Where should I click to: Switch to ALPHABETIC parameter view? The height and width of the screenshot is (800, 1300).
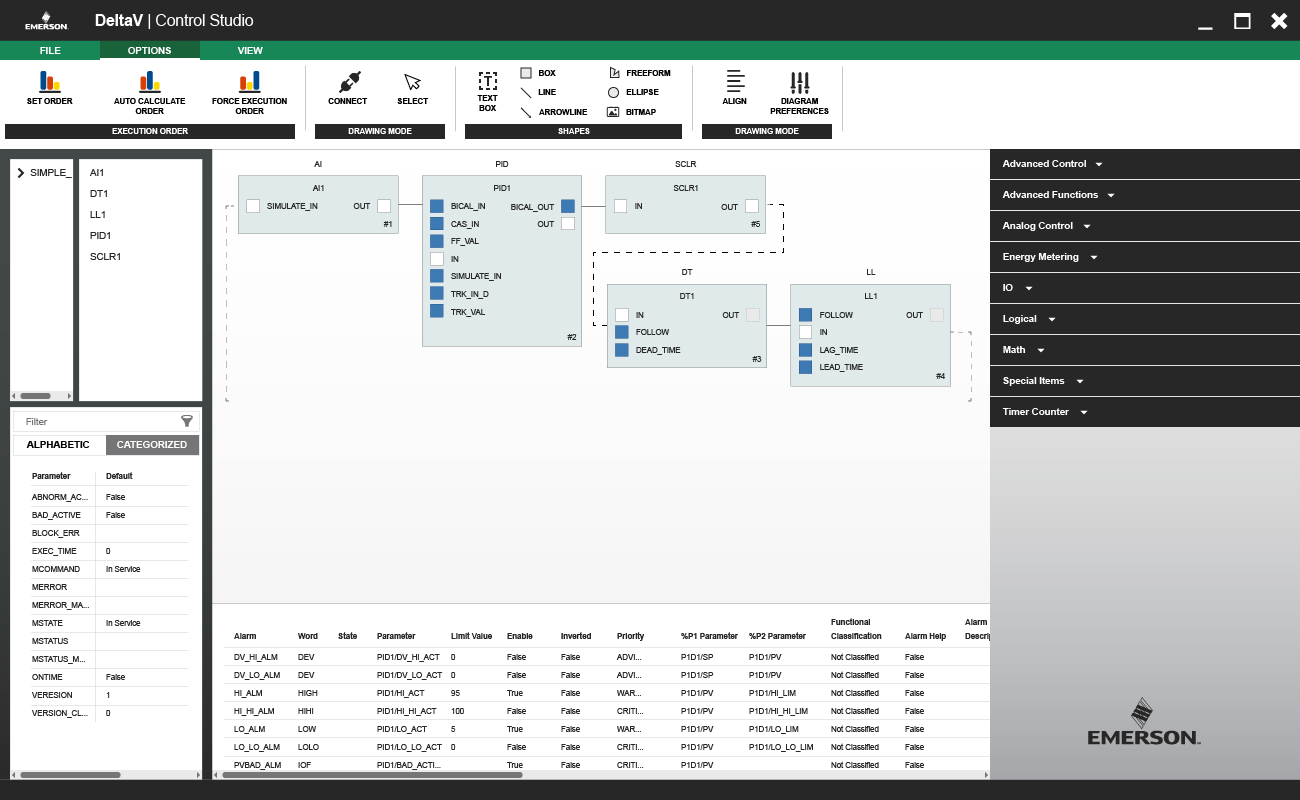click(58, 445)
